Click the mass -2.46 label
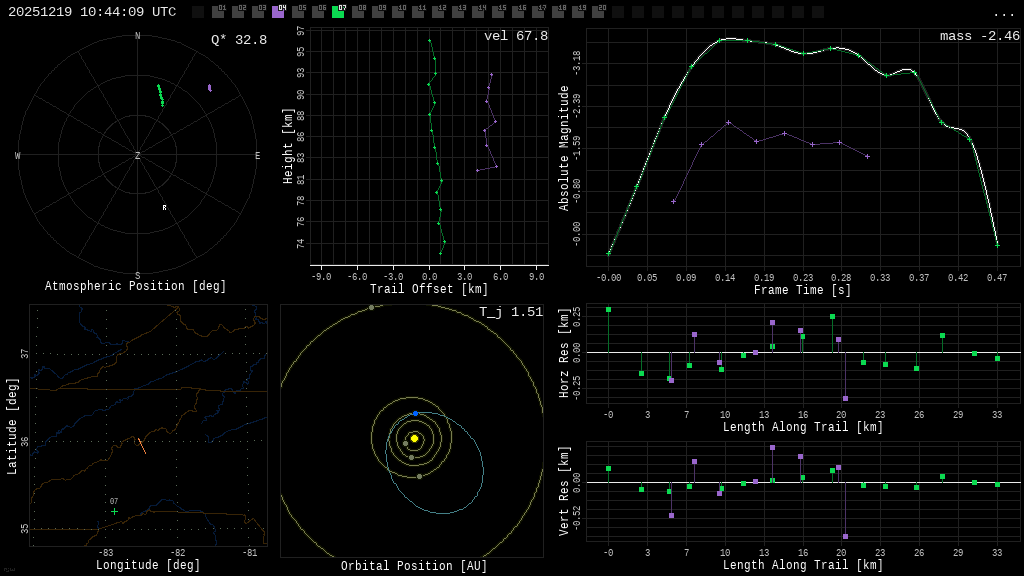 pyautogui.click(x=979, y=36)
